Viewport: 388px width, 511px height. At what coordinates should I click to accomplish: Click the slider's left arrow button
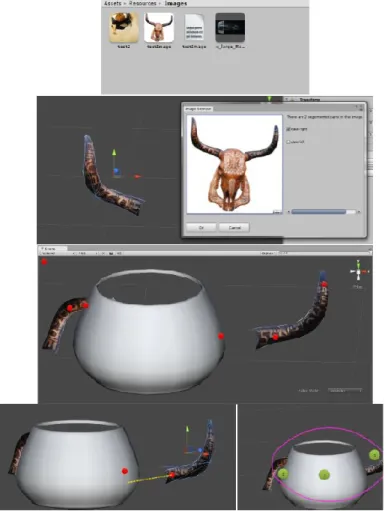(289, 212)
